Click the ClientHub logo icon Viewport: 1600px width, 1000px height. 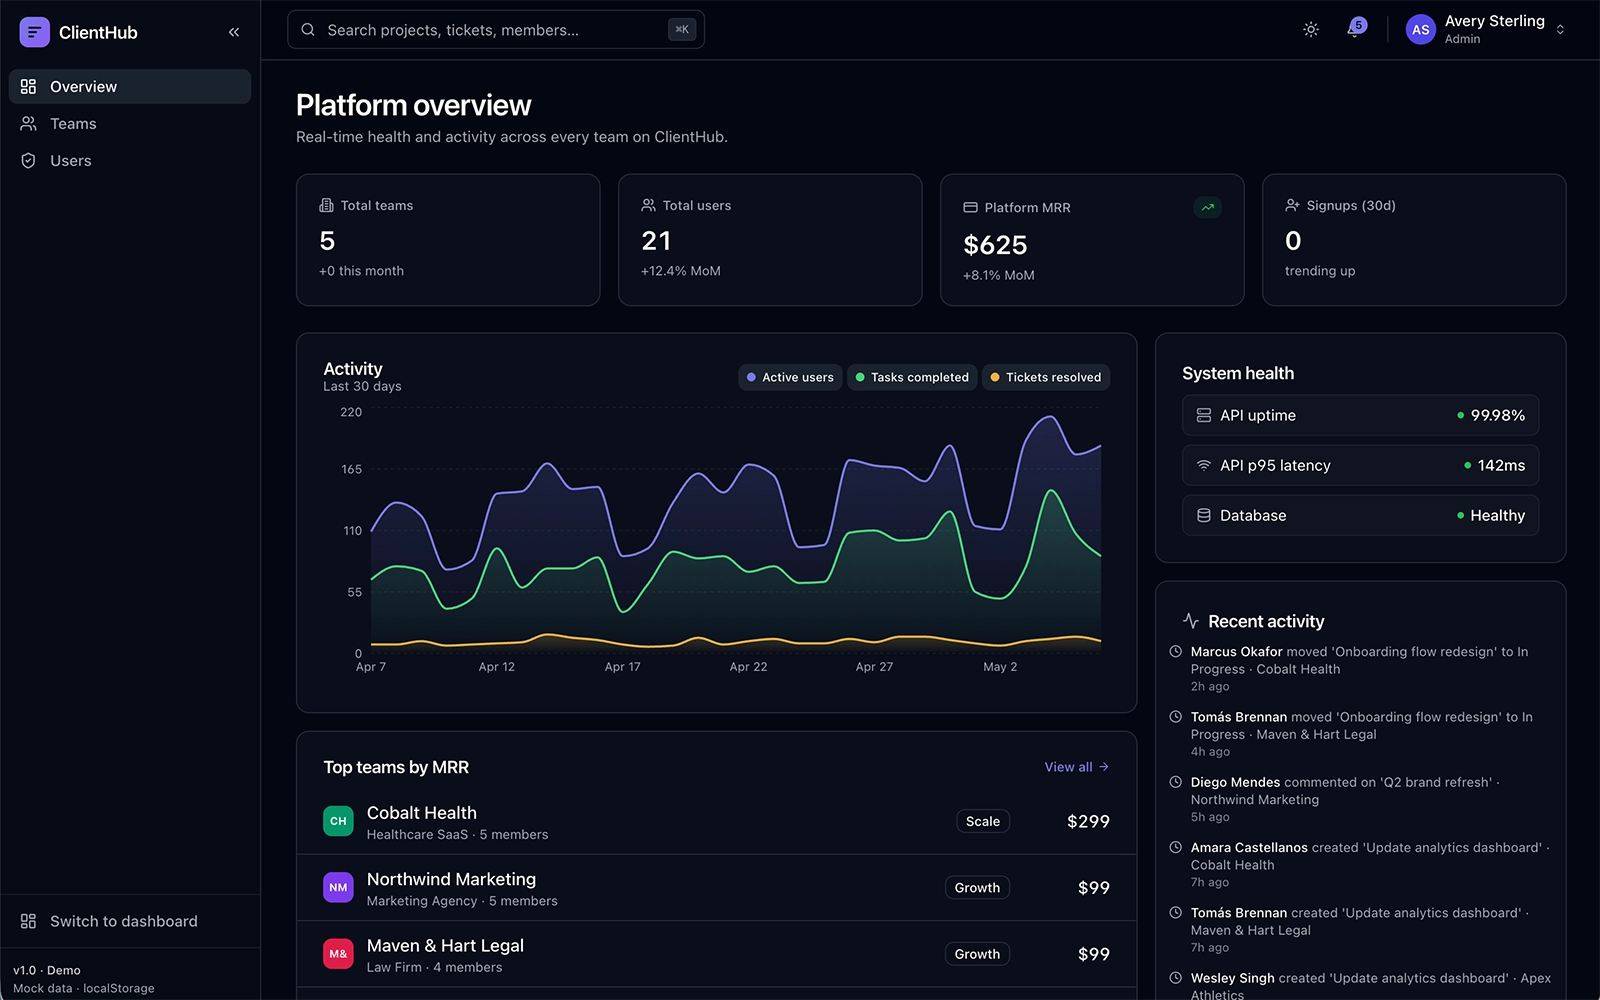pos(34,32)
